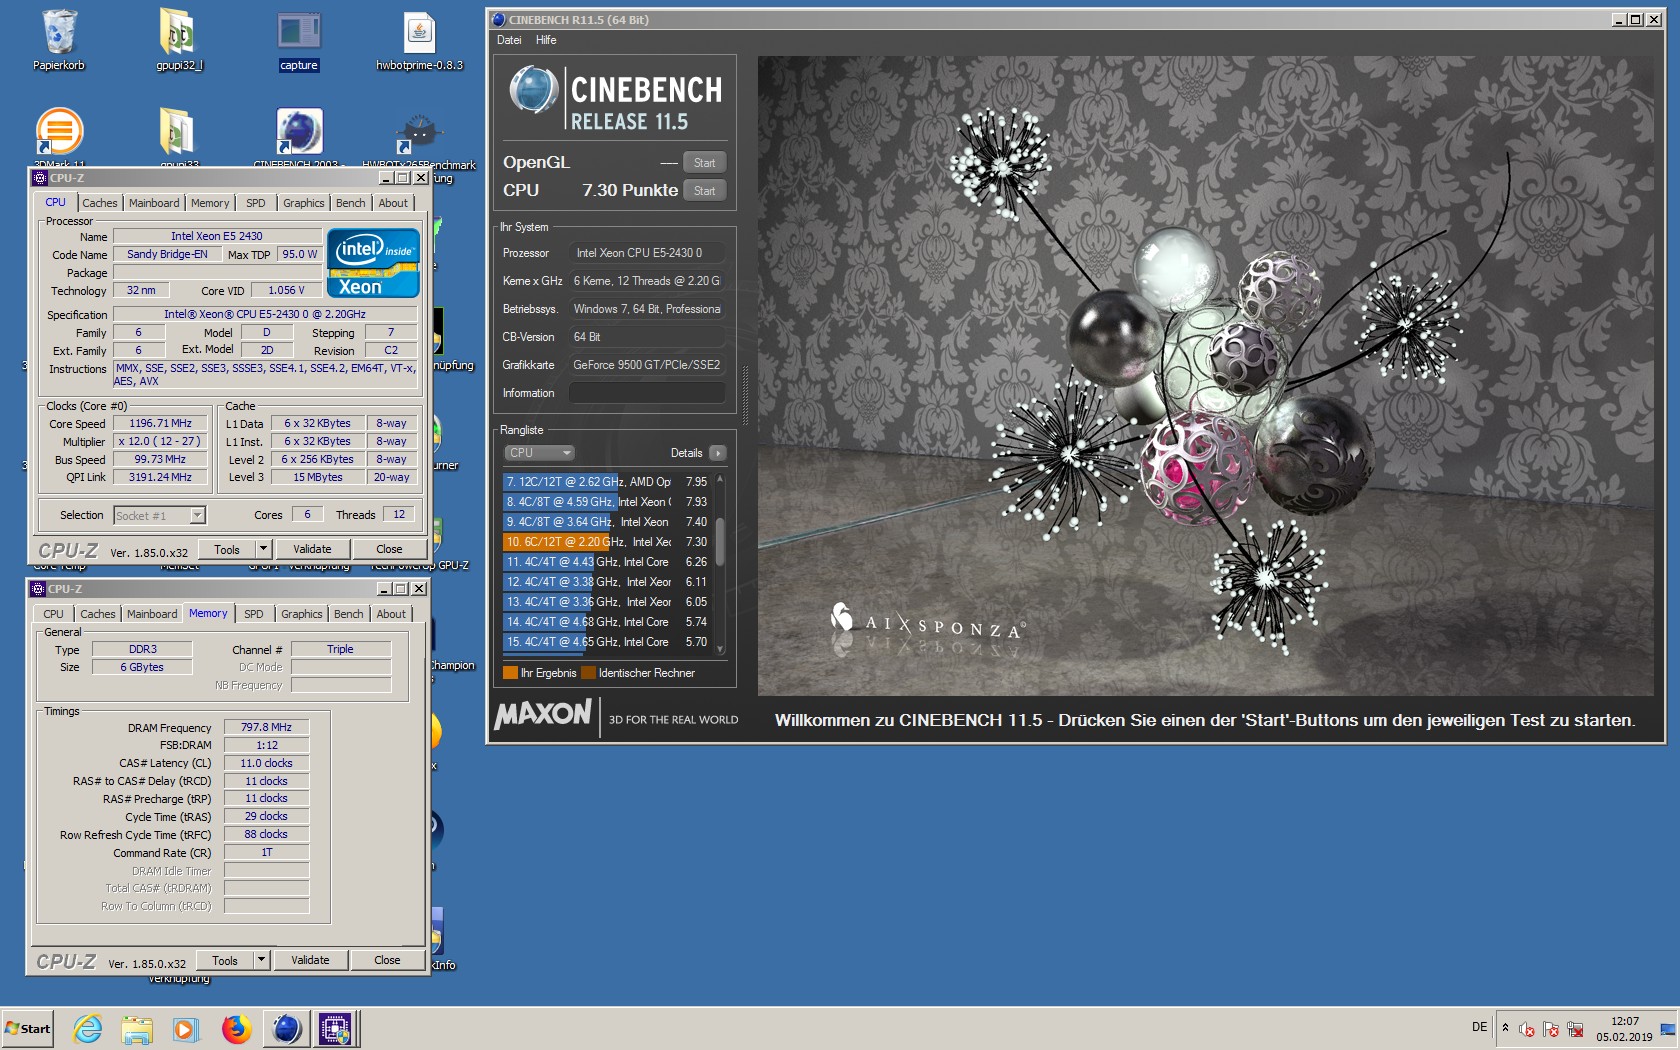The height and width of the screenshot is (1050, 1680).
Task: Show hidden system tray icons
Action: click(x=1505, y=1028)
